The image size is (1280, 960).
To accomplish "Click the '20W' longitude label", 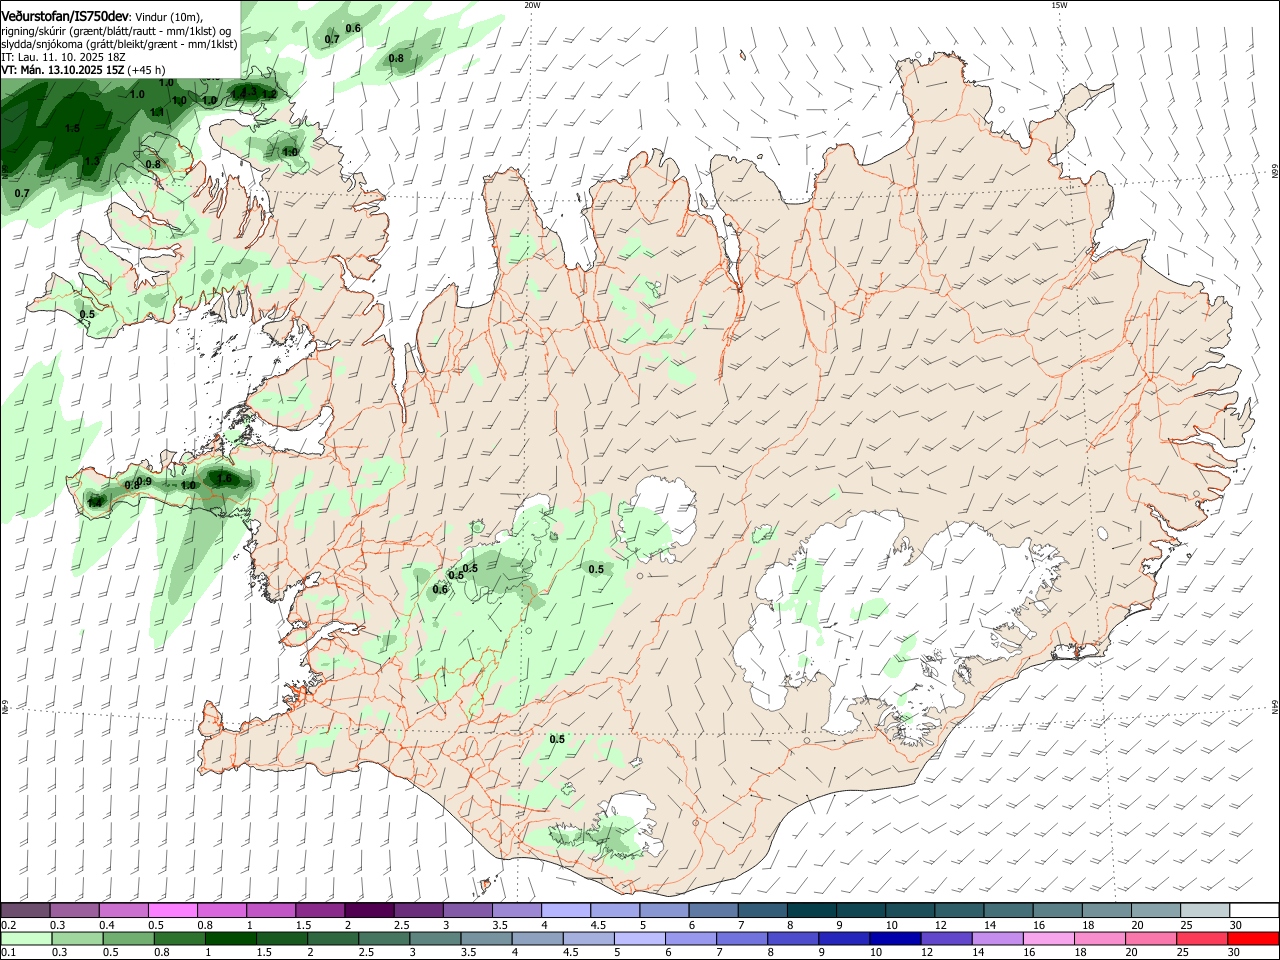I will 532,5.
